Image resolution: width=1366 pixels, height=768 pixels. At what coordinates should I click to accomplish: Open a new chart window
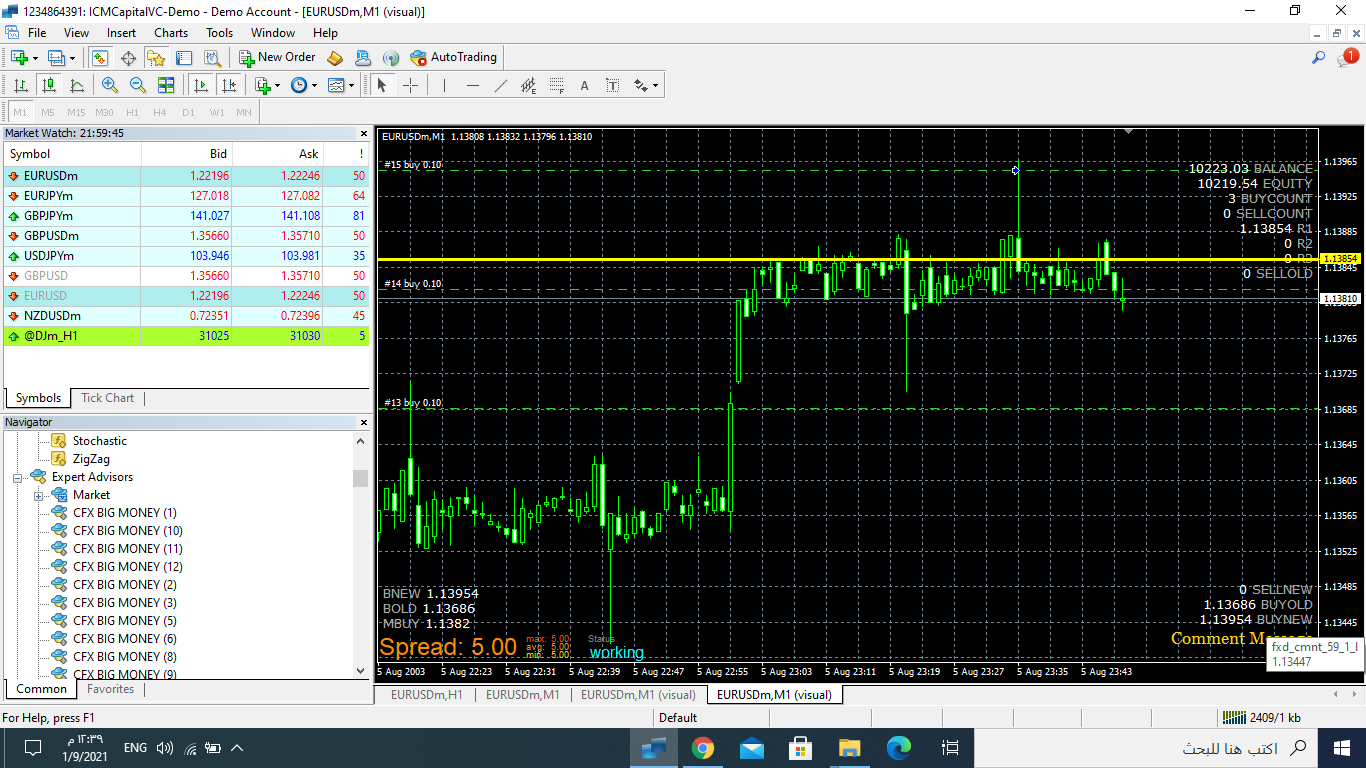(19, 57)
